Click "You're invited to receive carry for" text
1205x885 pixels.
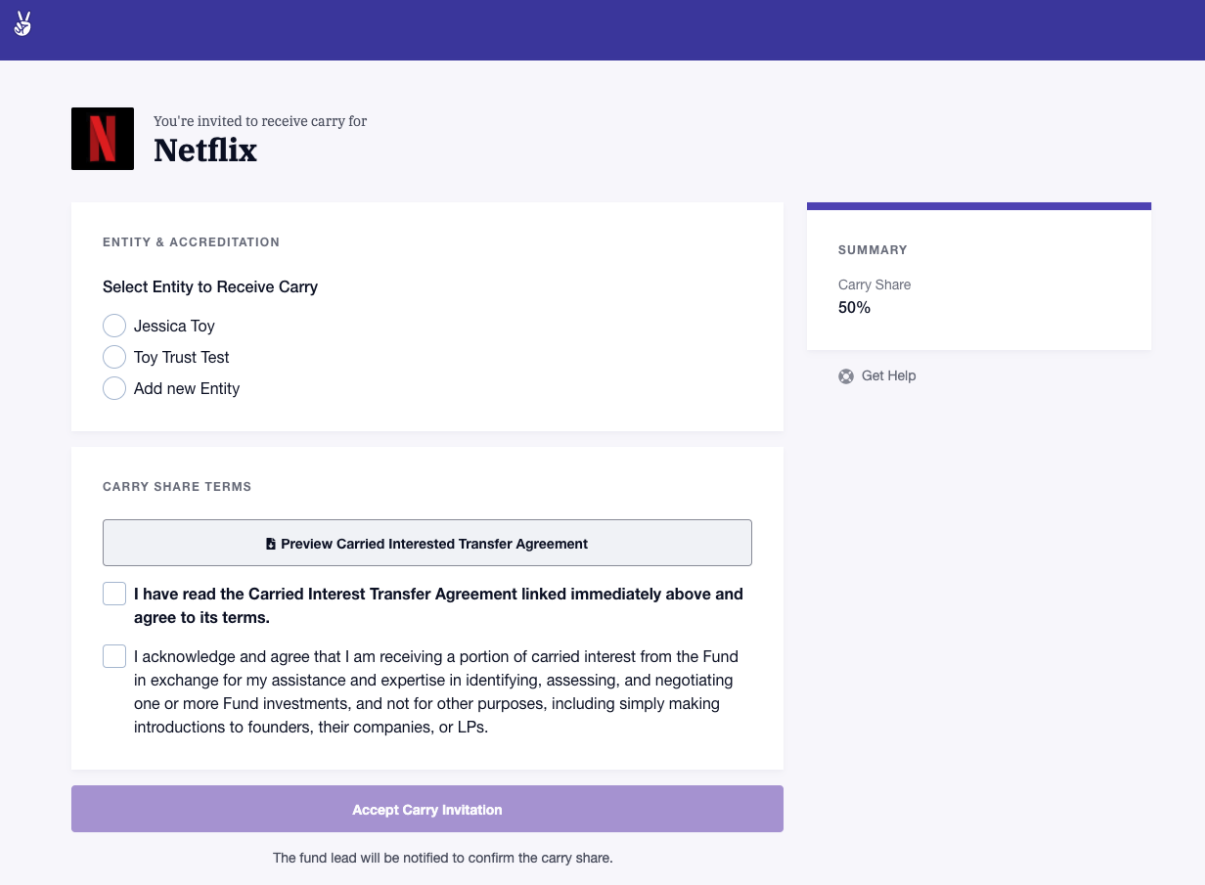[260, 121]
